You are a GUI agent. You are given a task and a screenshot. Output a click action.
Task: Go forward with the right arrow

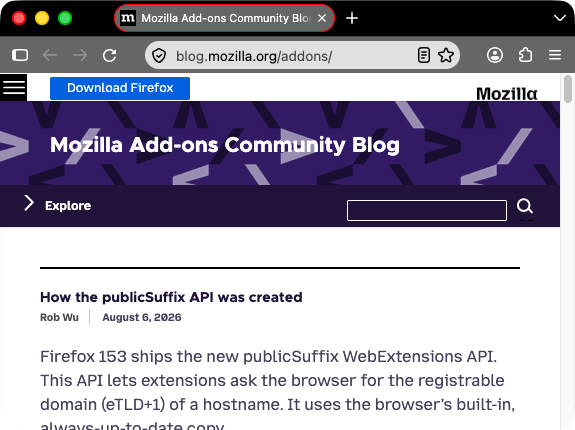(x=80, y=55)
